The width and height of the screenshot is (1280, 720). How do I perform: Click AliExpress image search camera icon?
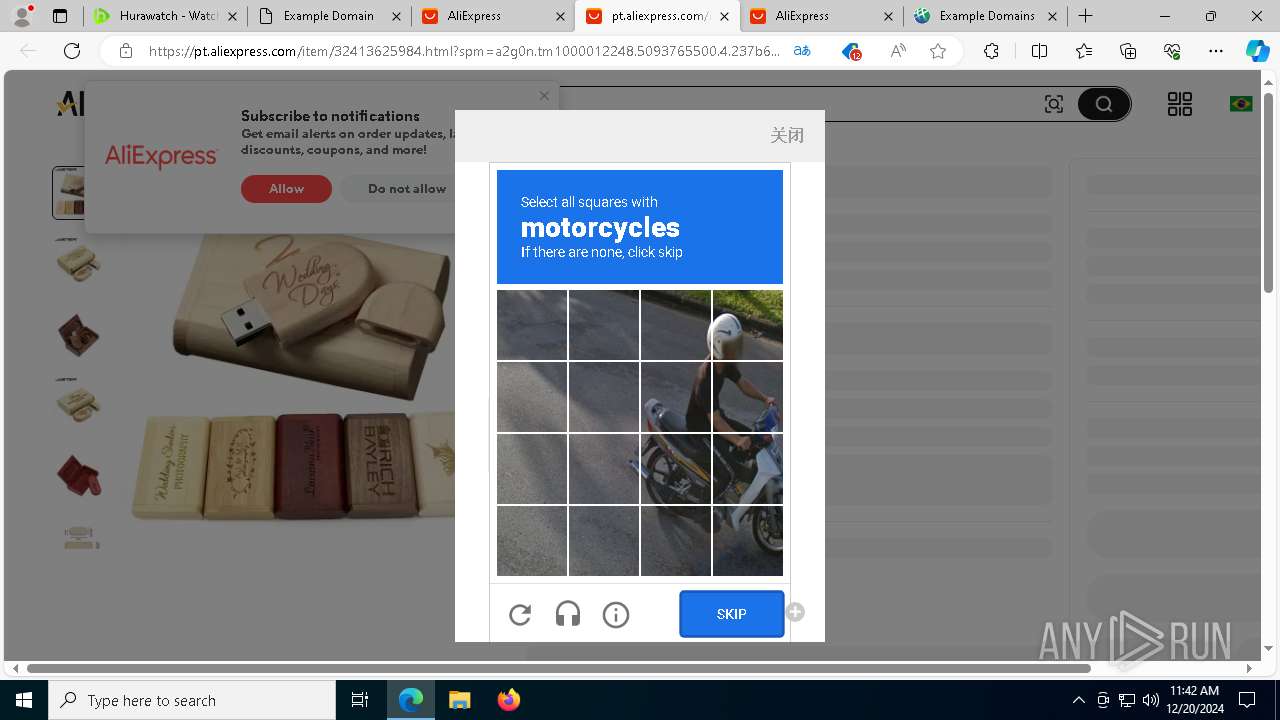click(1054, 104)
